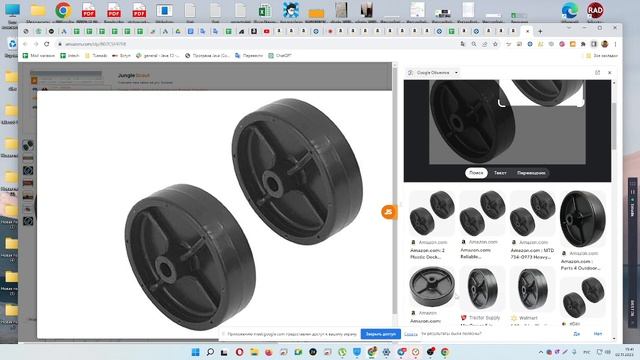Screen dimensions: 640x360
Task: Open 'Parts 4 Outdoor' single wheel result
Action: tap(583, 219)
